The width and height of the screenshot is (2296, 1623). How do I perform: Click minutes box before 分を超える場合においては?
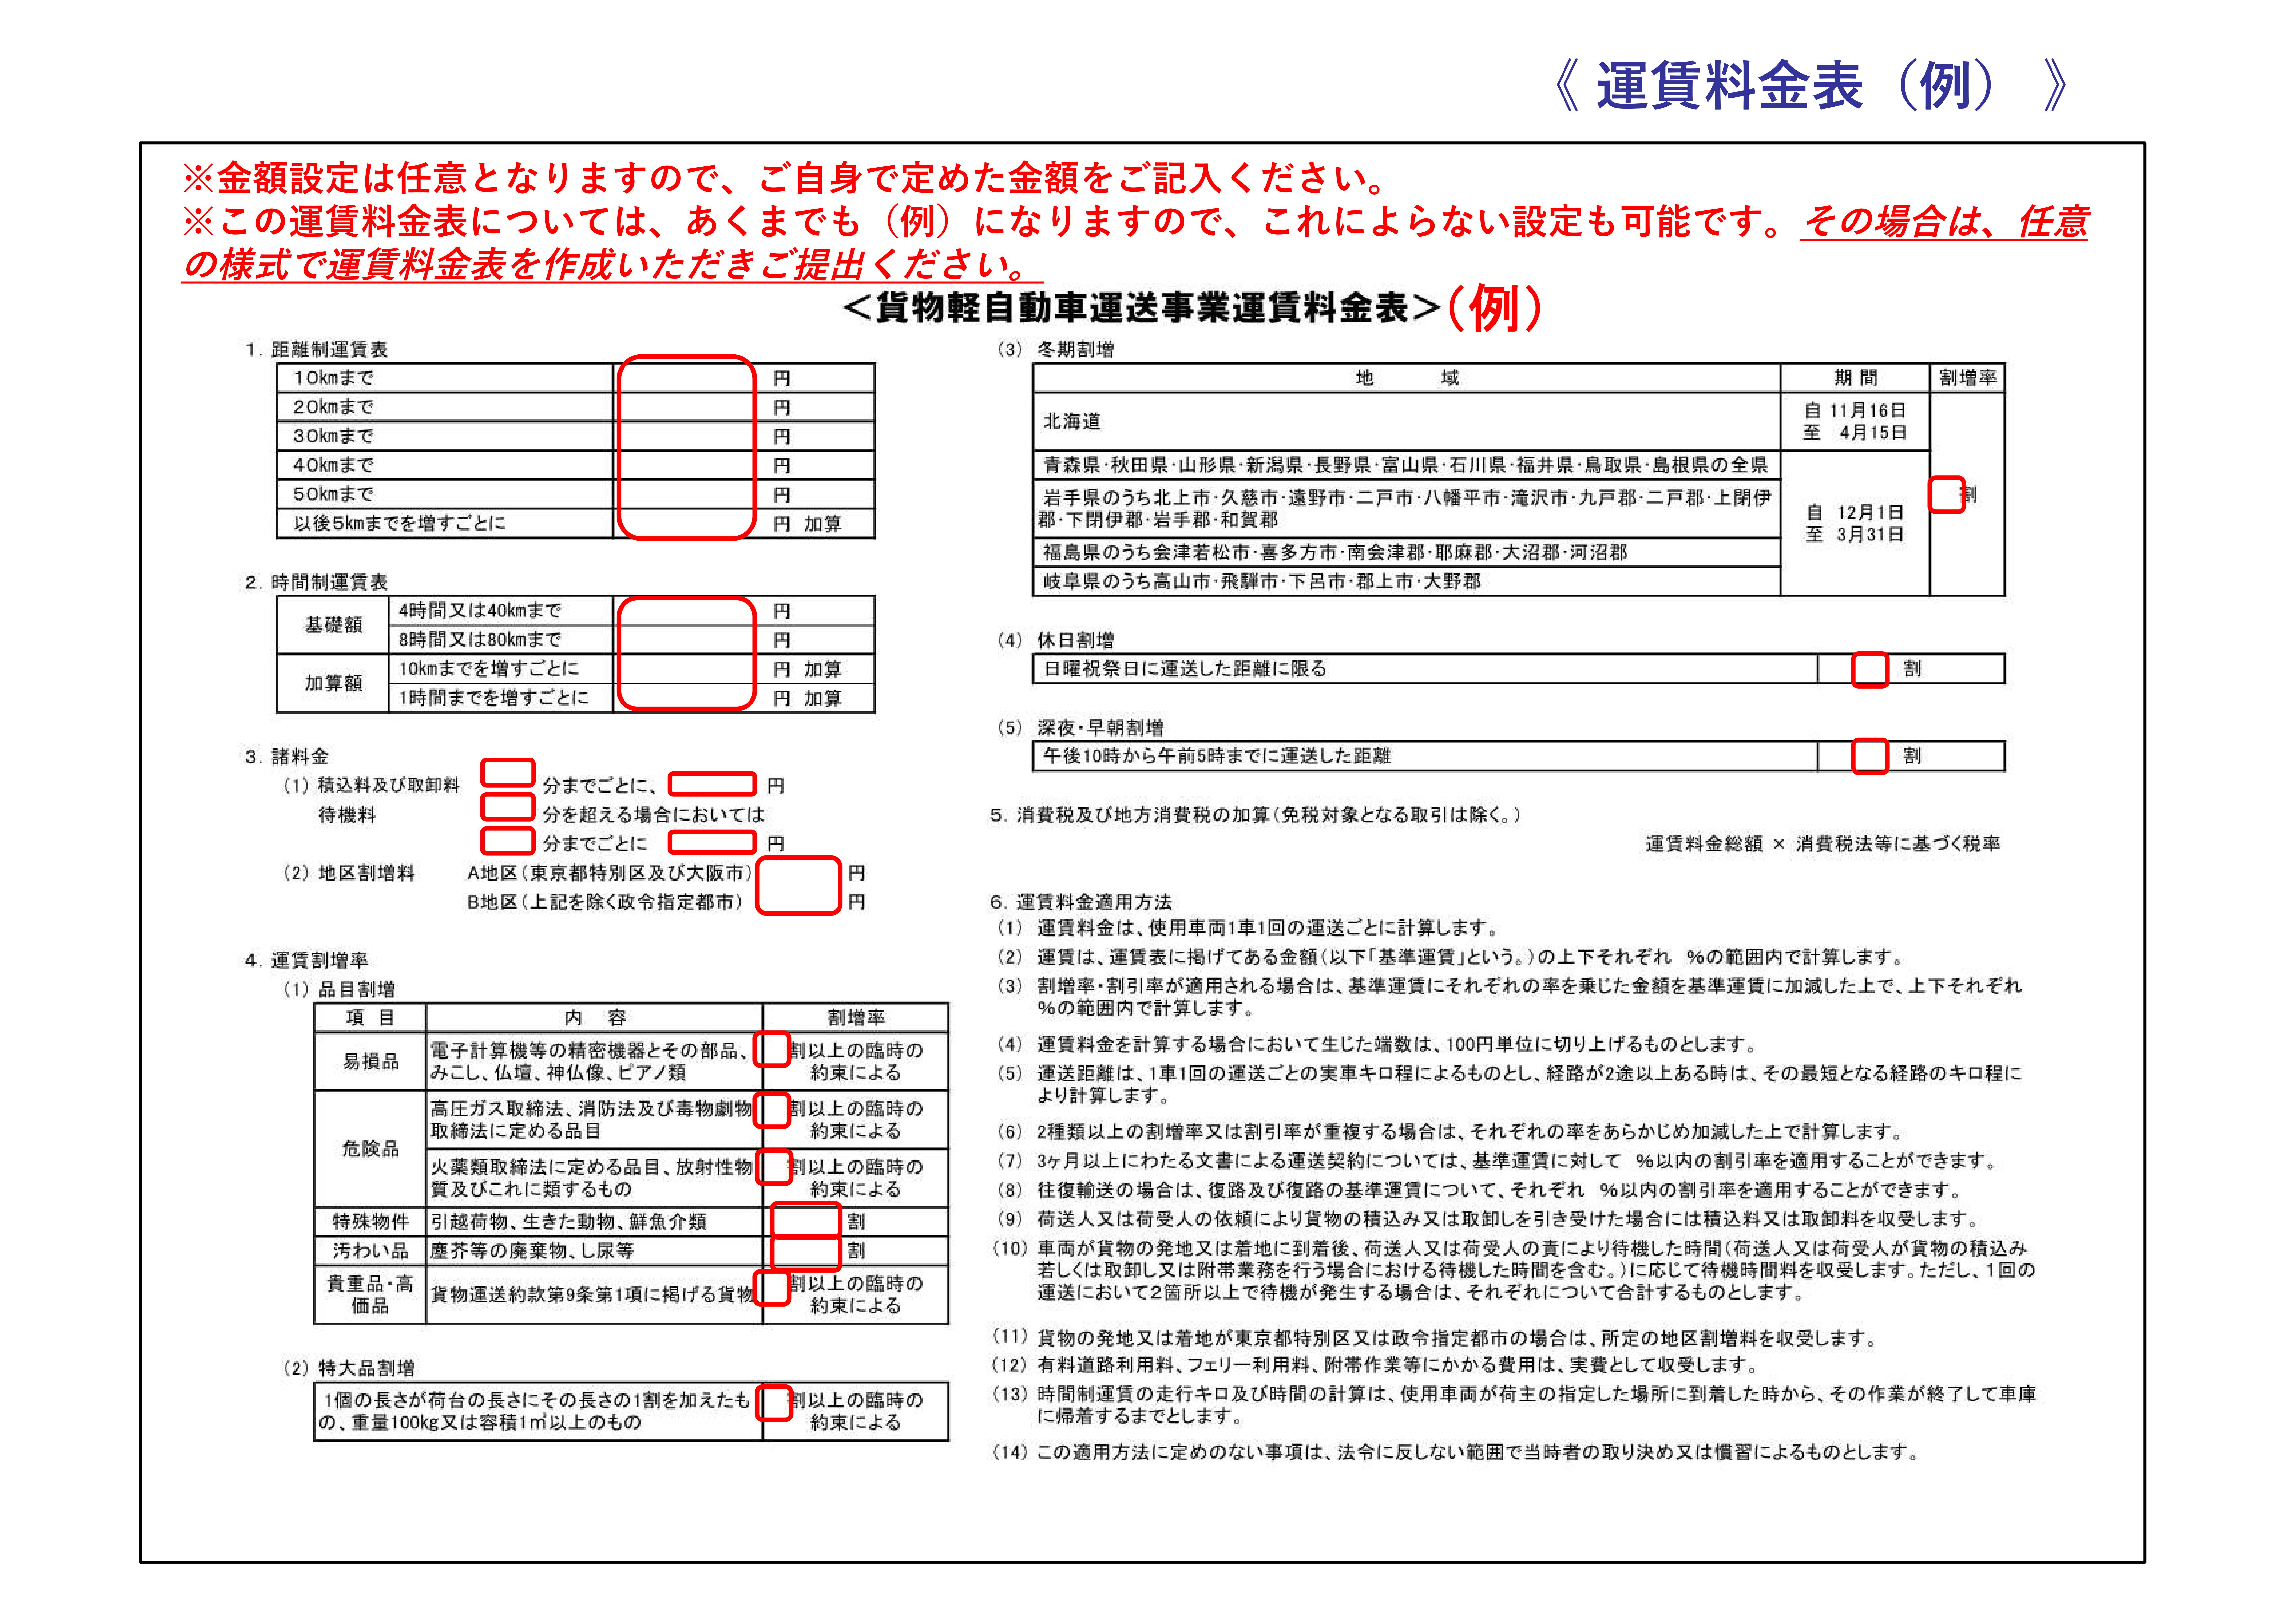[508, 806]
